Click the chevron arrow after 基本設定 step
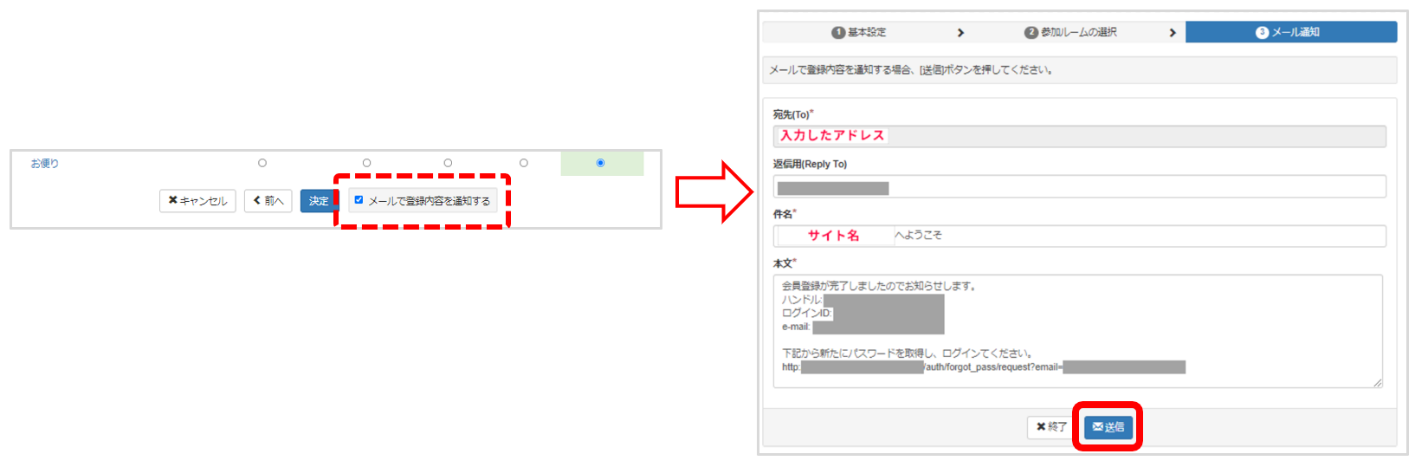1415x467 pixels. tap(961, 32)
